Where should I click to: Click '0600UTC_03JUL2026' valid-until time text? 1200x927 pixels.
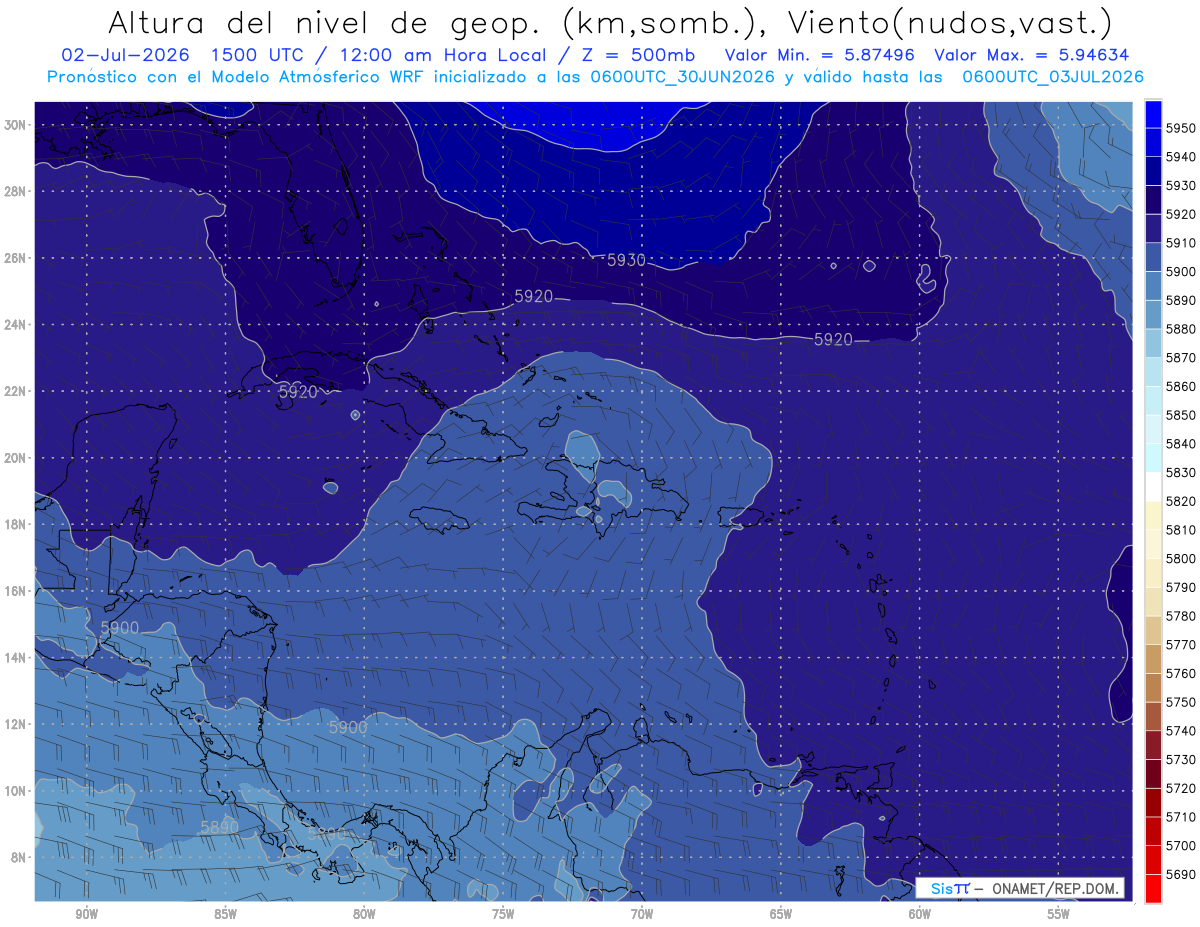pyautogui.click(x=1052, y=77)
